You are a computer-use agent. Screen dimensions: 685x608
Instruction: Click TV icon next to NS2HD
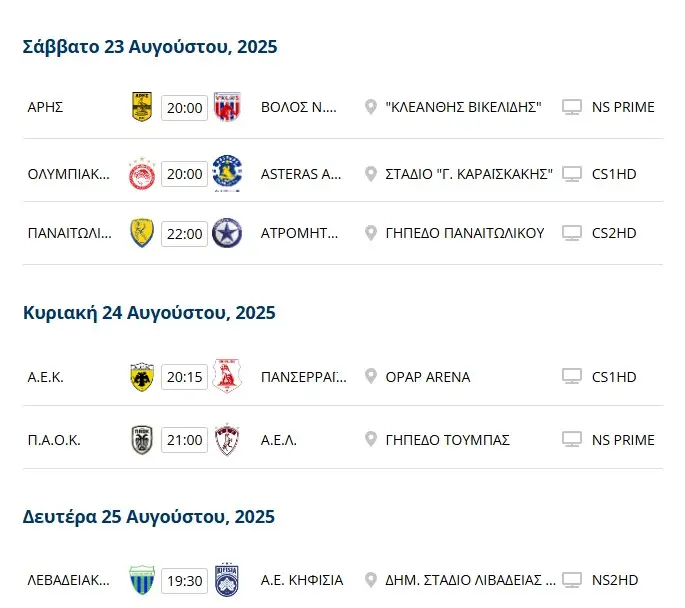(572, 580)
